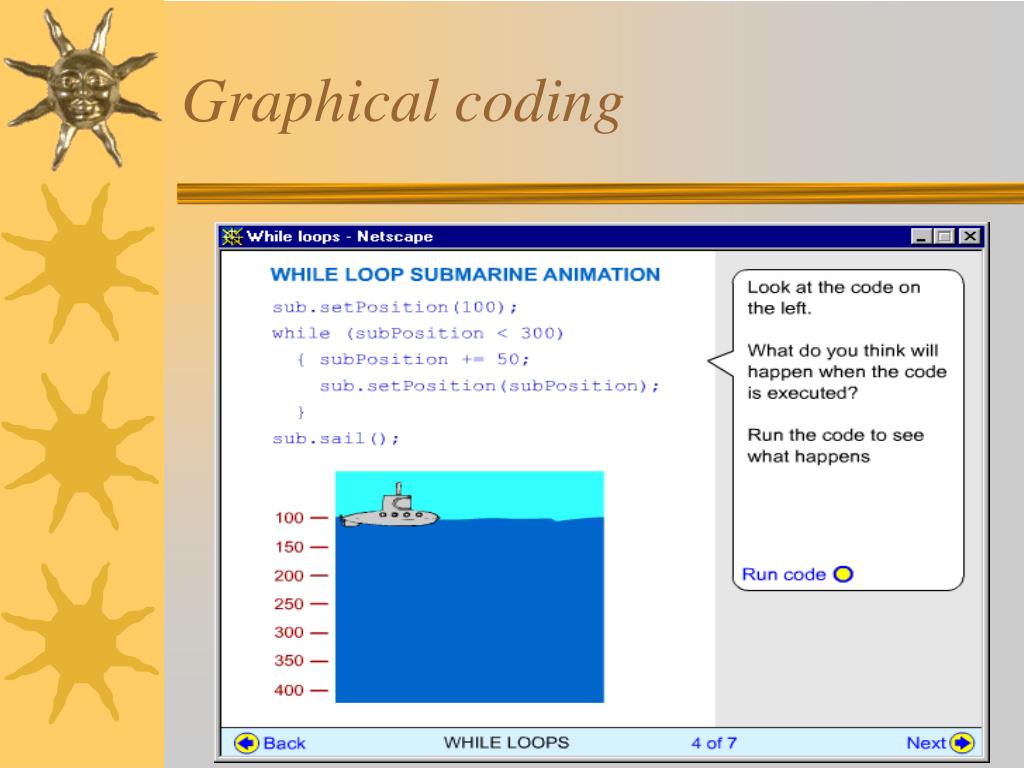This screenshot has width=1024, height=768.
Task: Click the code line 'sub.sail();'
Action: (x=335, y=438)
